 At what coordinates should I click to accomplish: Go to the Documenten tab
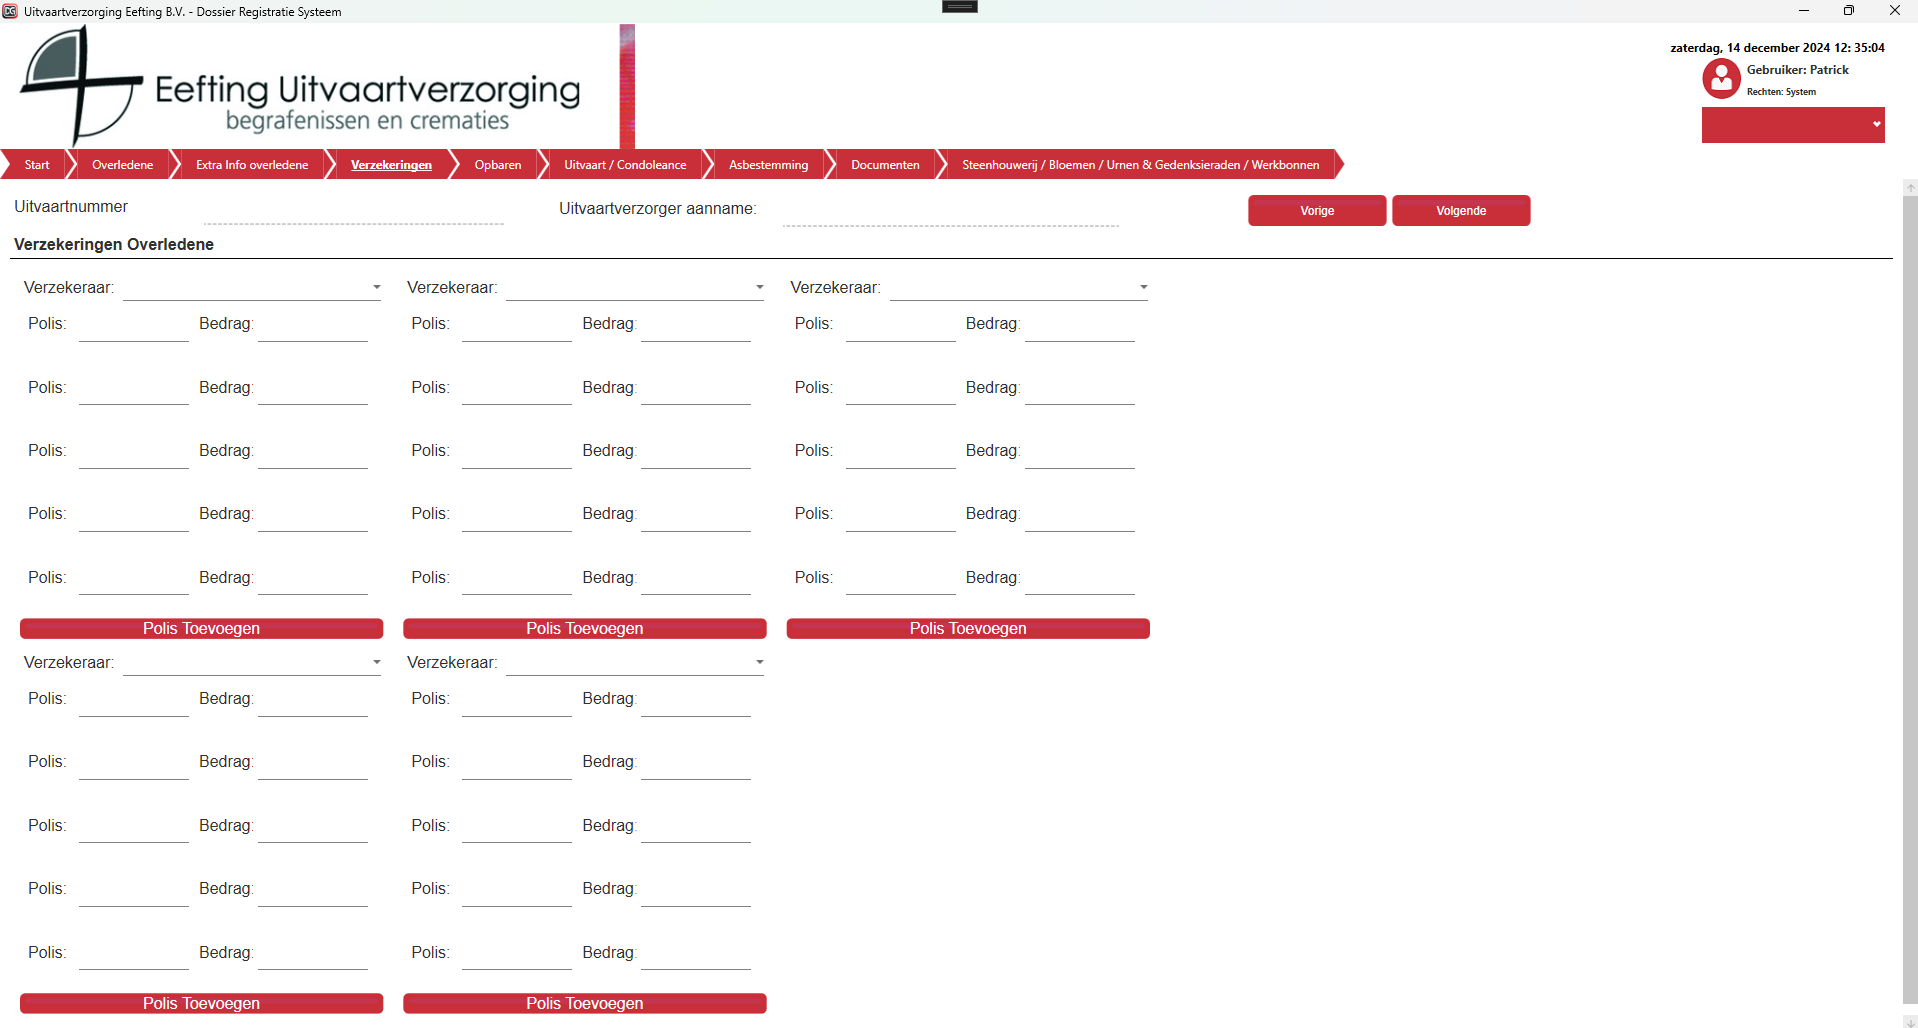[x=885, y=165]
